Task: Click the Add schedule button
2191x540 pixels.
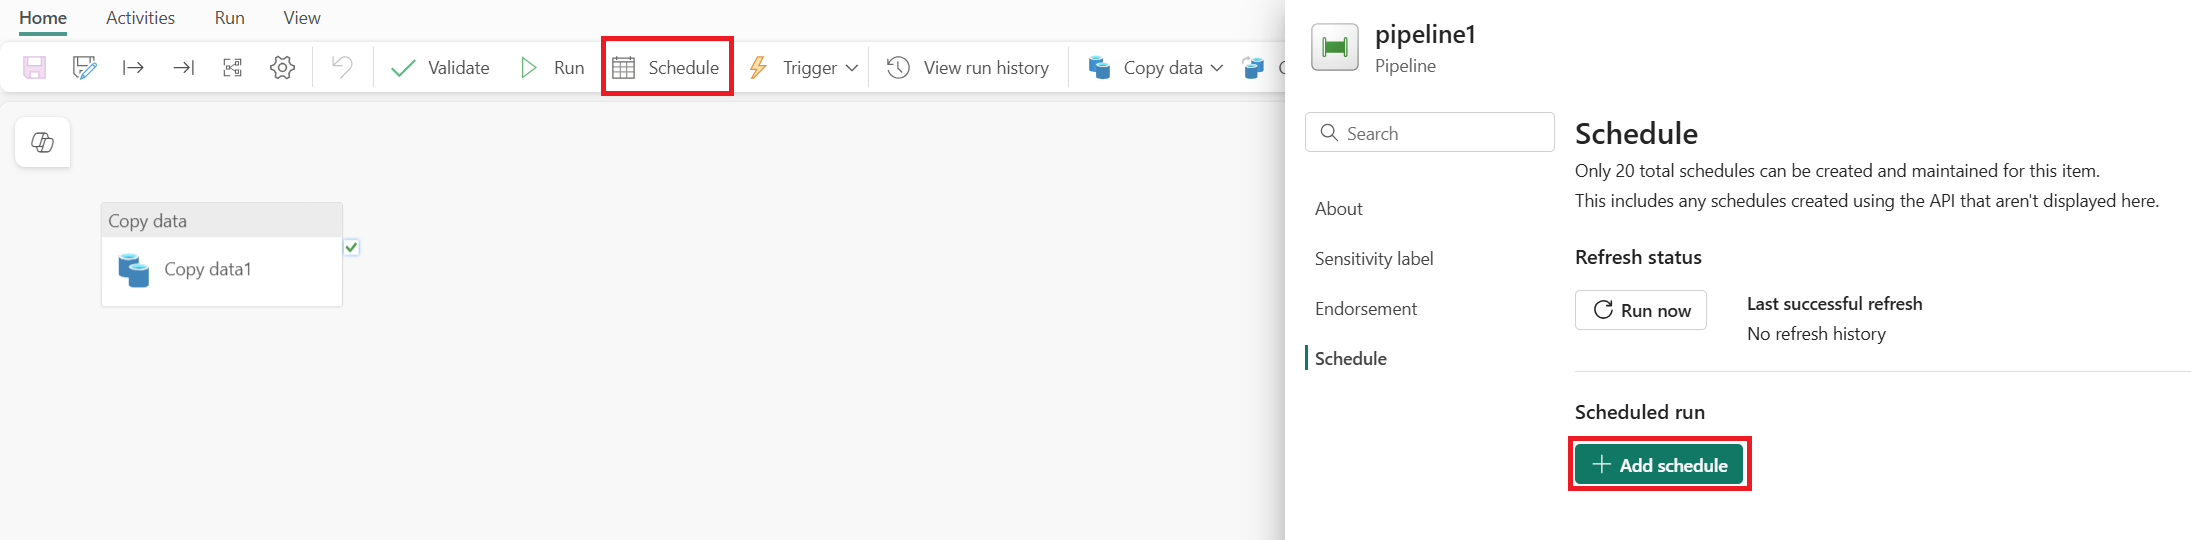Action: tap(1659, 465)
